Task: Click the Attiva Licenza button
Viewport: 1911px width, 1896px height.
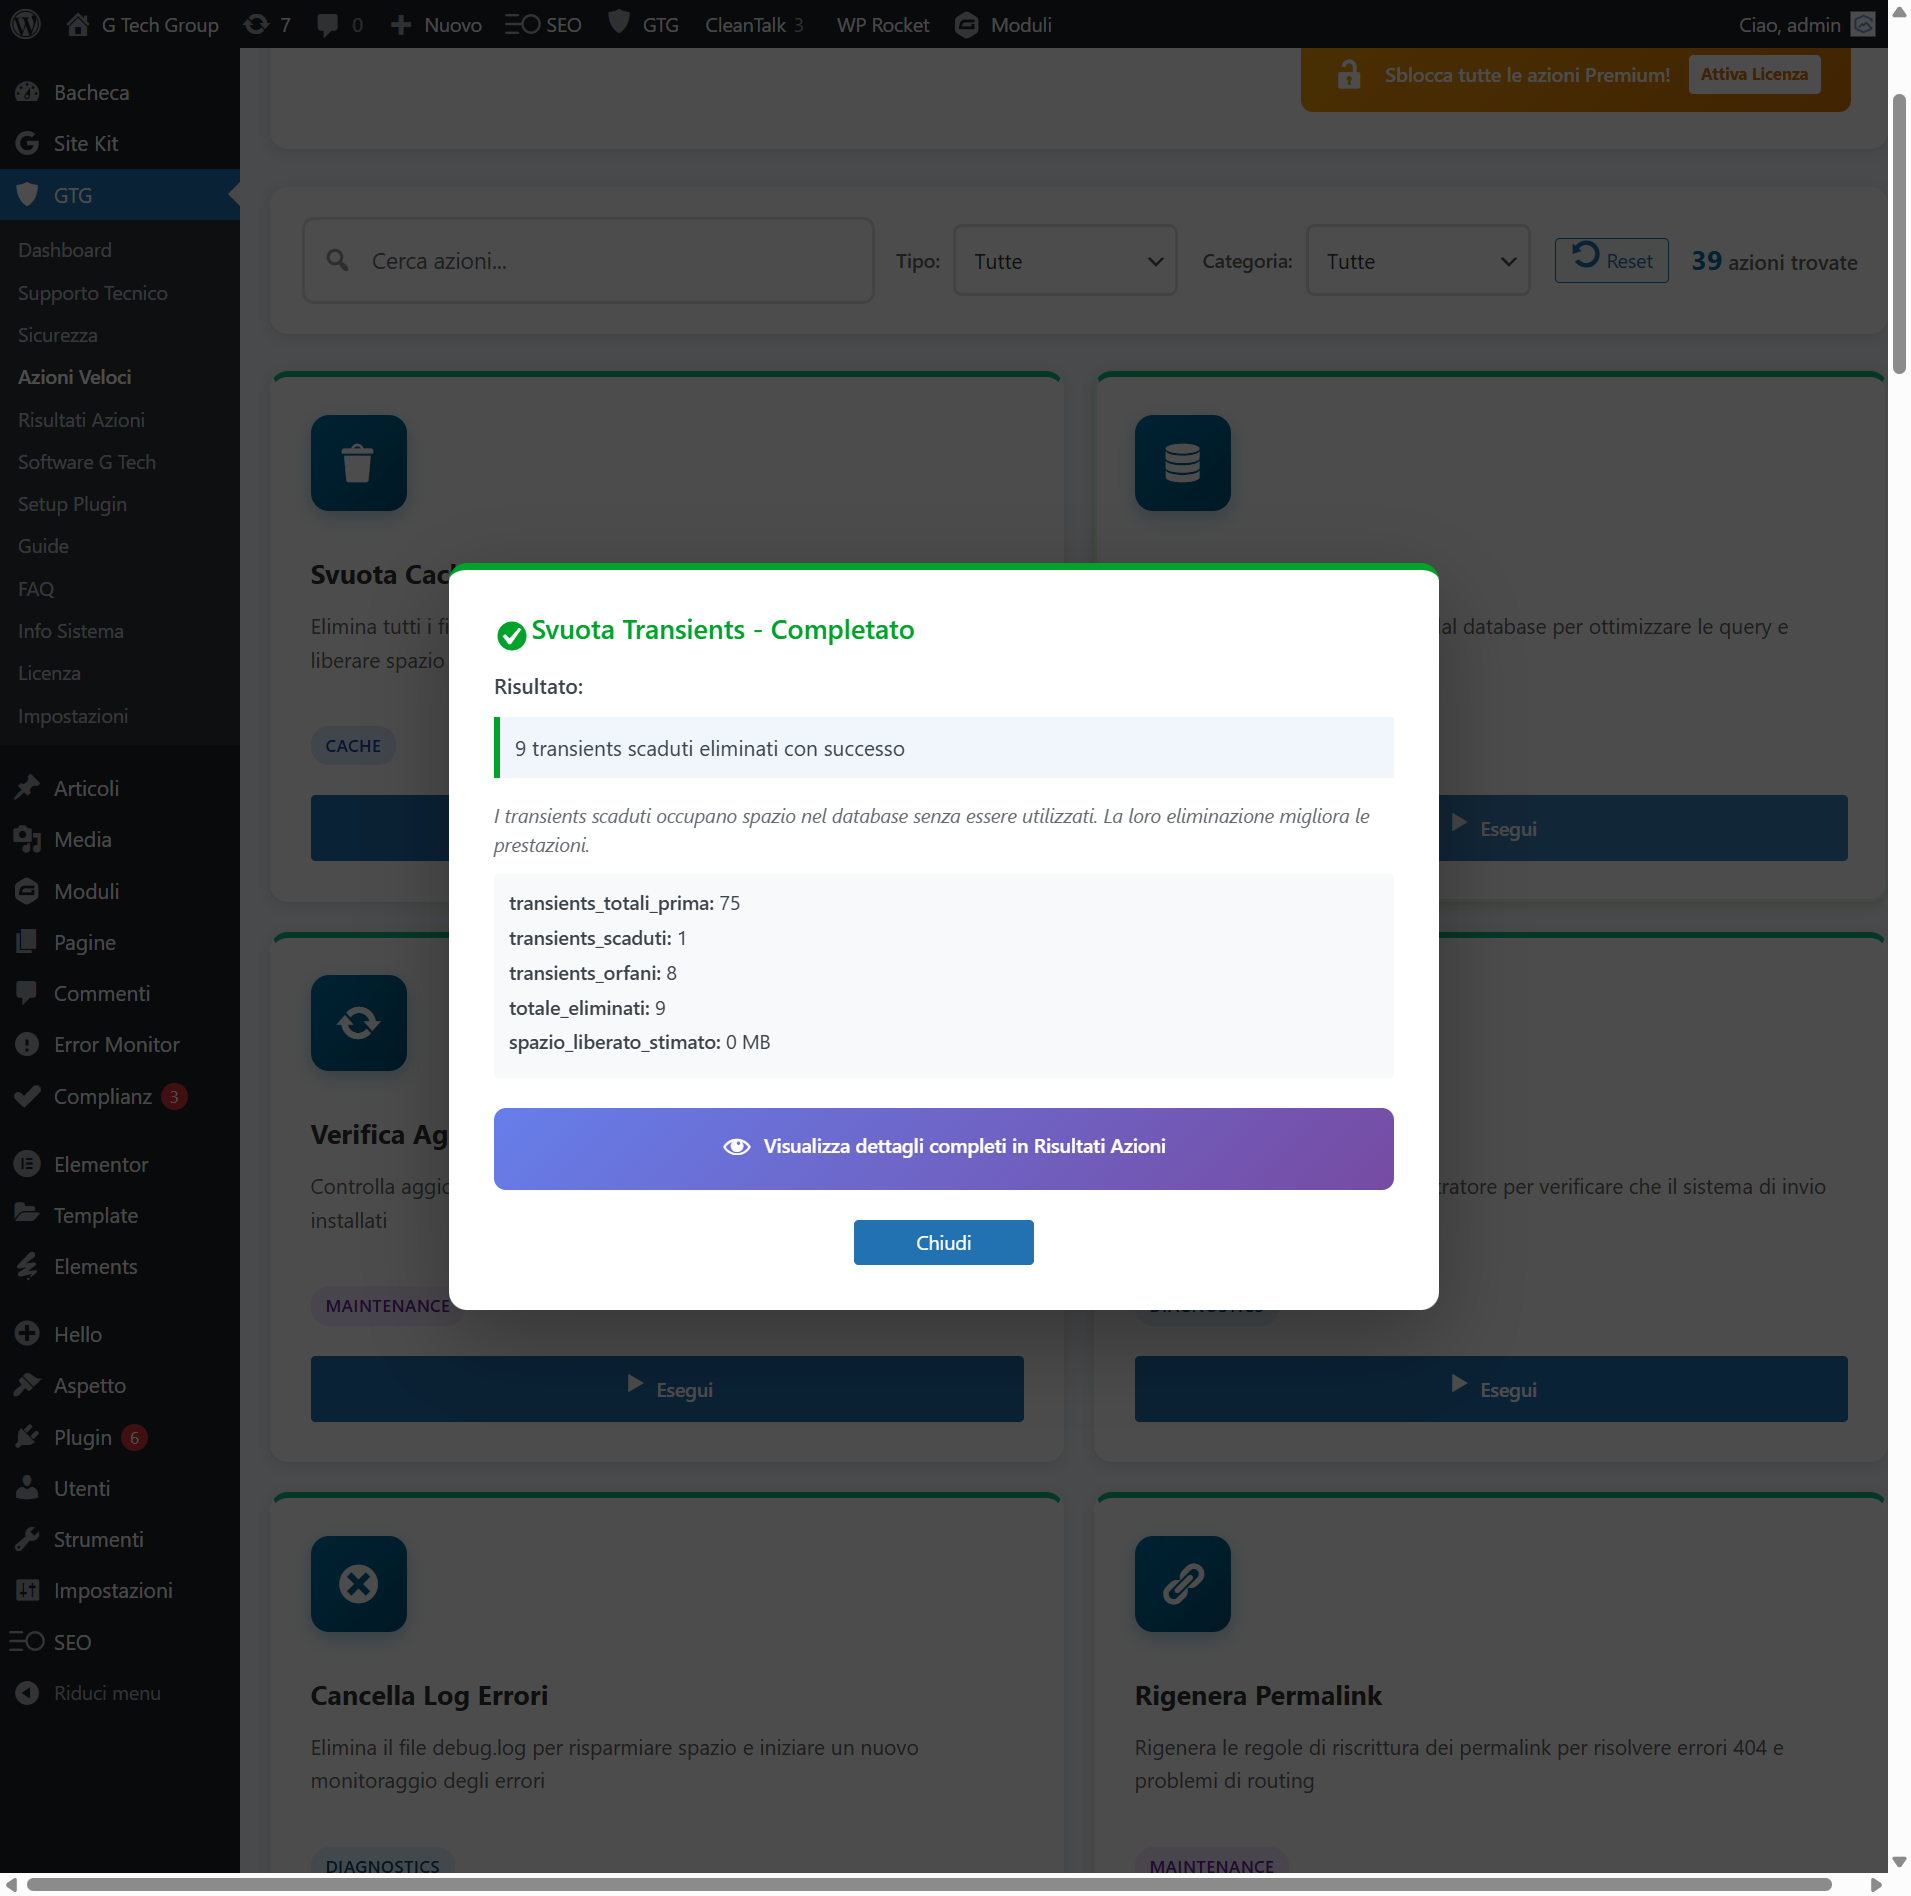Action: click(x=1753, y=74)
